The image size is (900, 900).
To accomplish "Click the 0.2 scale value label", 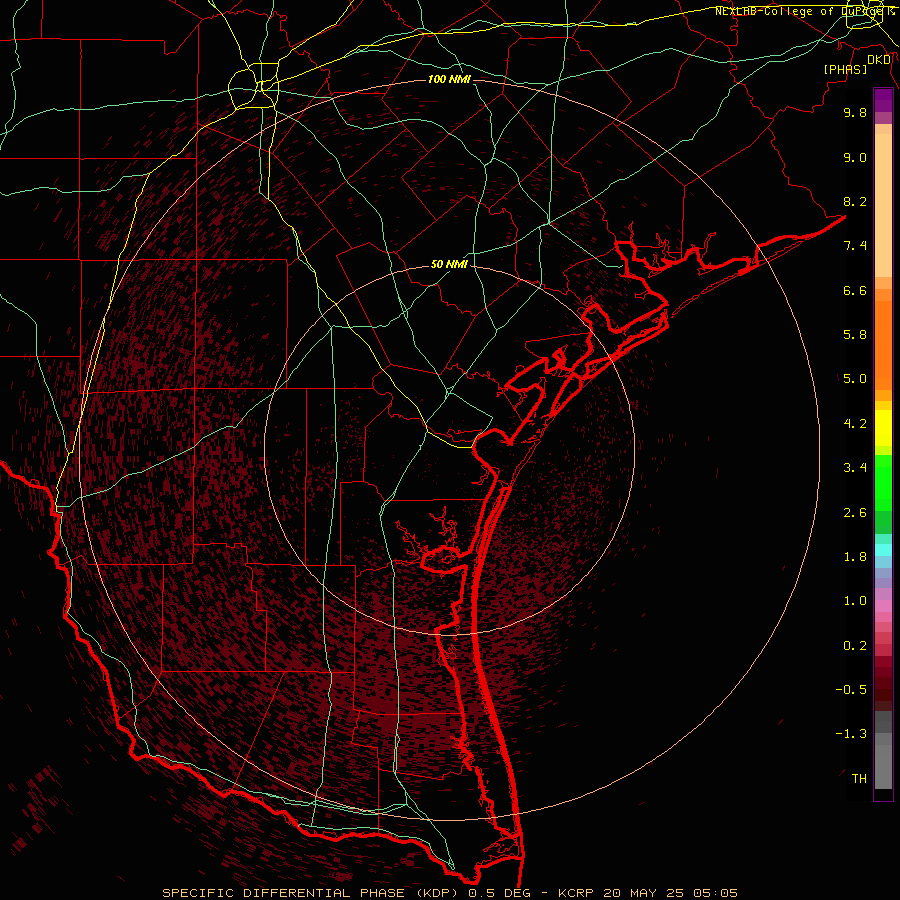I will point(855,646).
